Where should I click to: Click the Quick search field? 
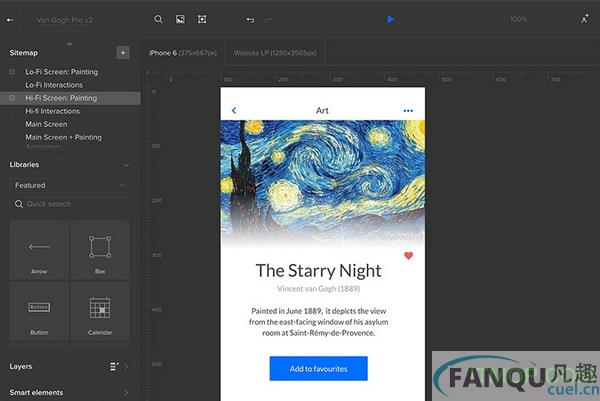tap(69, 204)
